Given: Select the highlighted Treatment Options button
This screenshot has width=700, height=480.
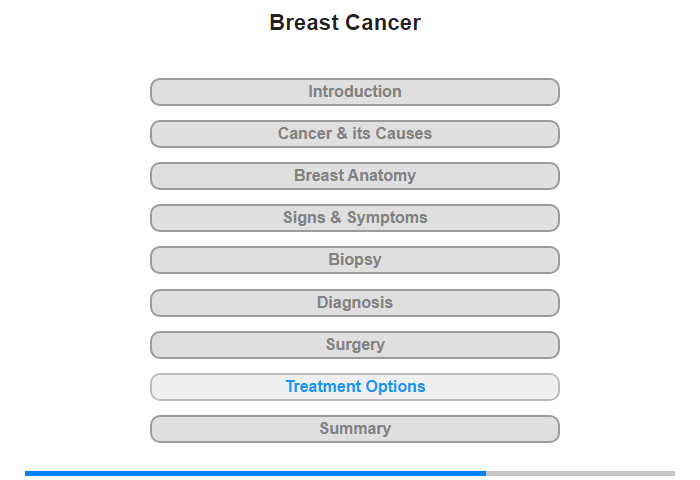Looking at the screenshot, I should [x=354, y=387].
